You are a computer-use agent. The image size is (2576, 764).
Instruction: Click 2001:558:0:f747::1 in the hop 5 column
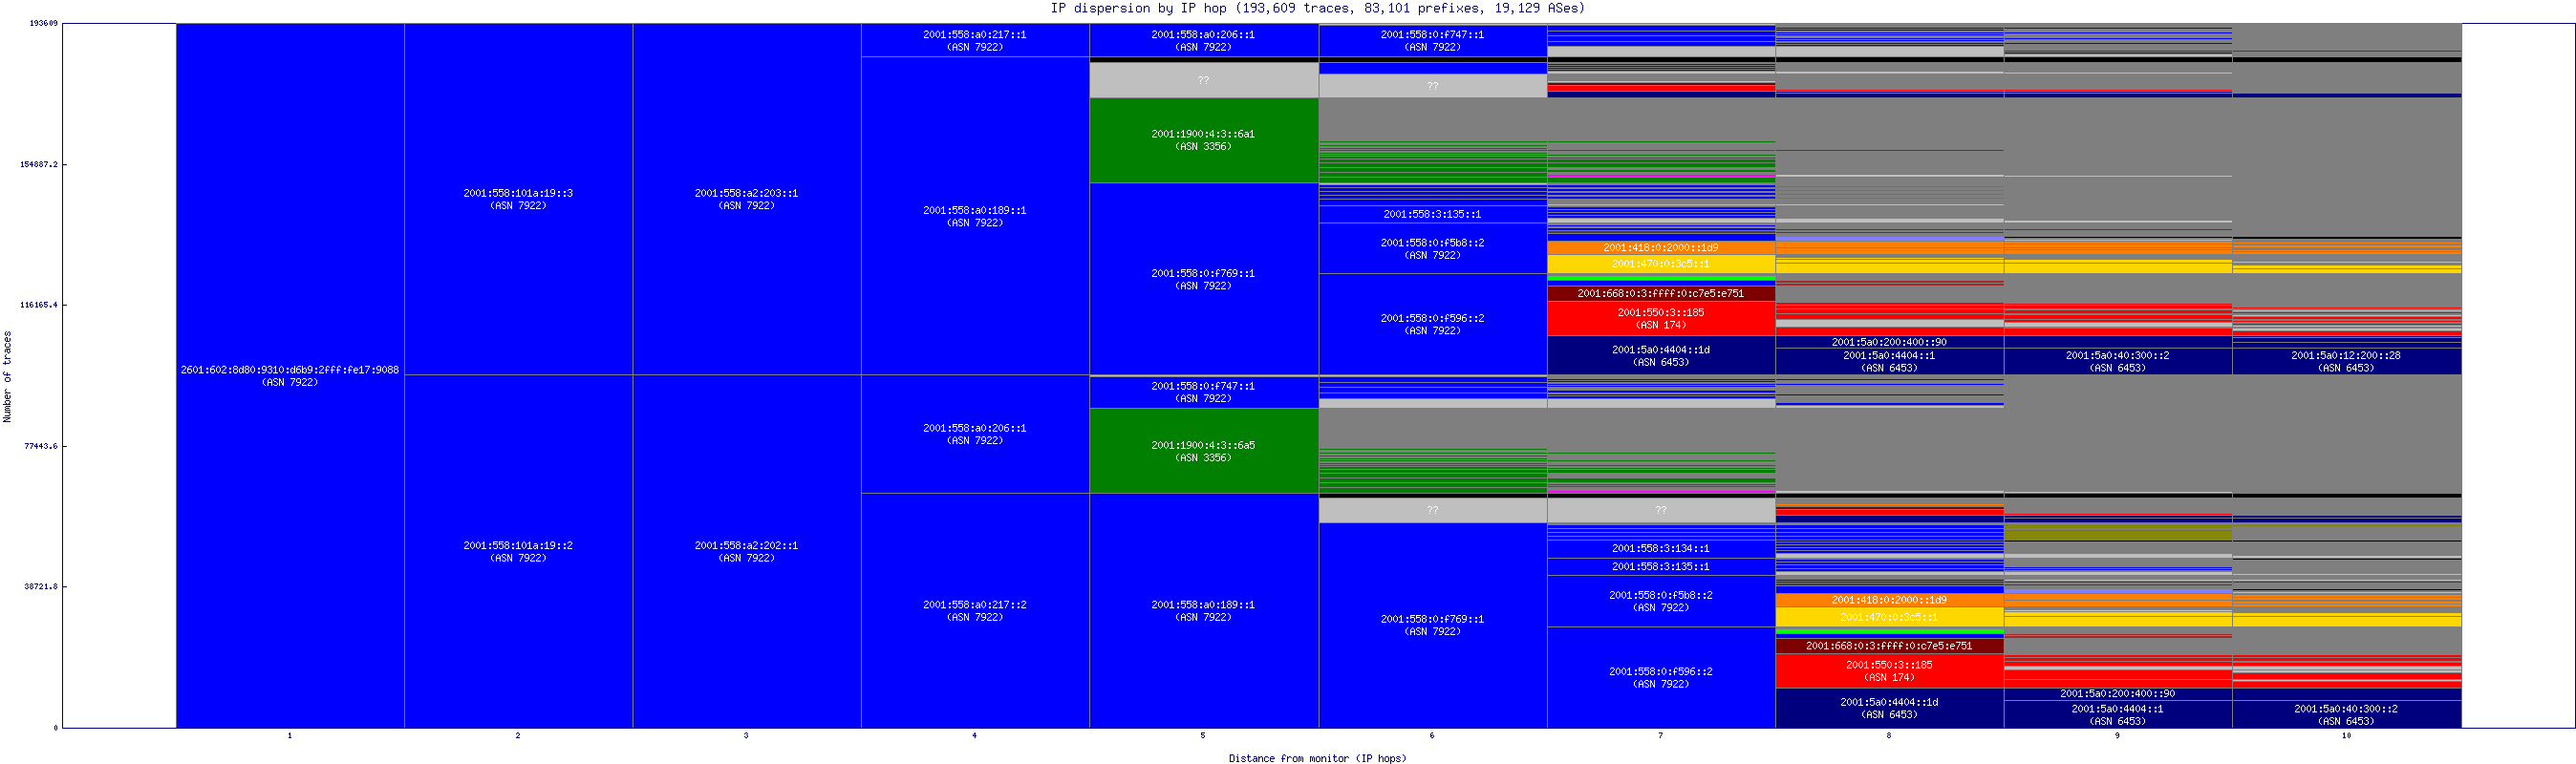pyautogui.click(x=1203, y=392)
